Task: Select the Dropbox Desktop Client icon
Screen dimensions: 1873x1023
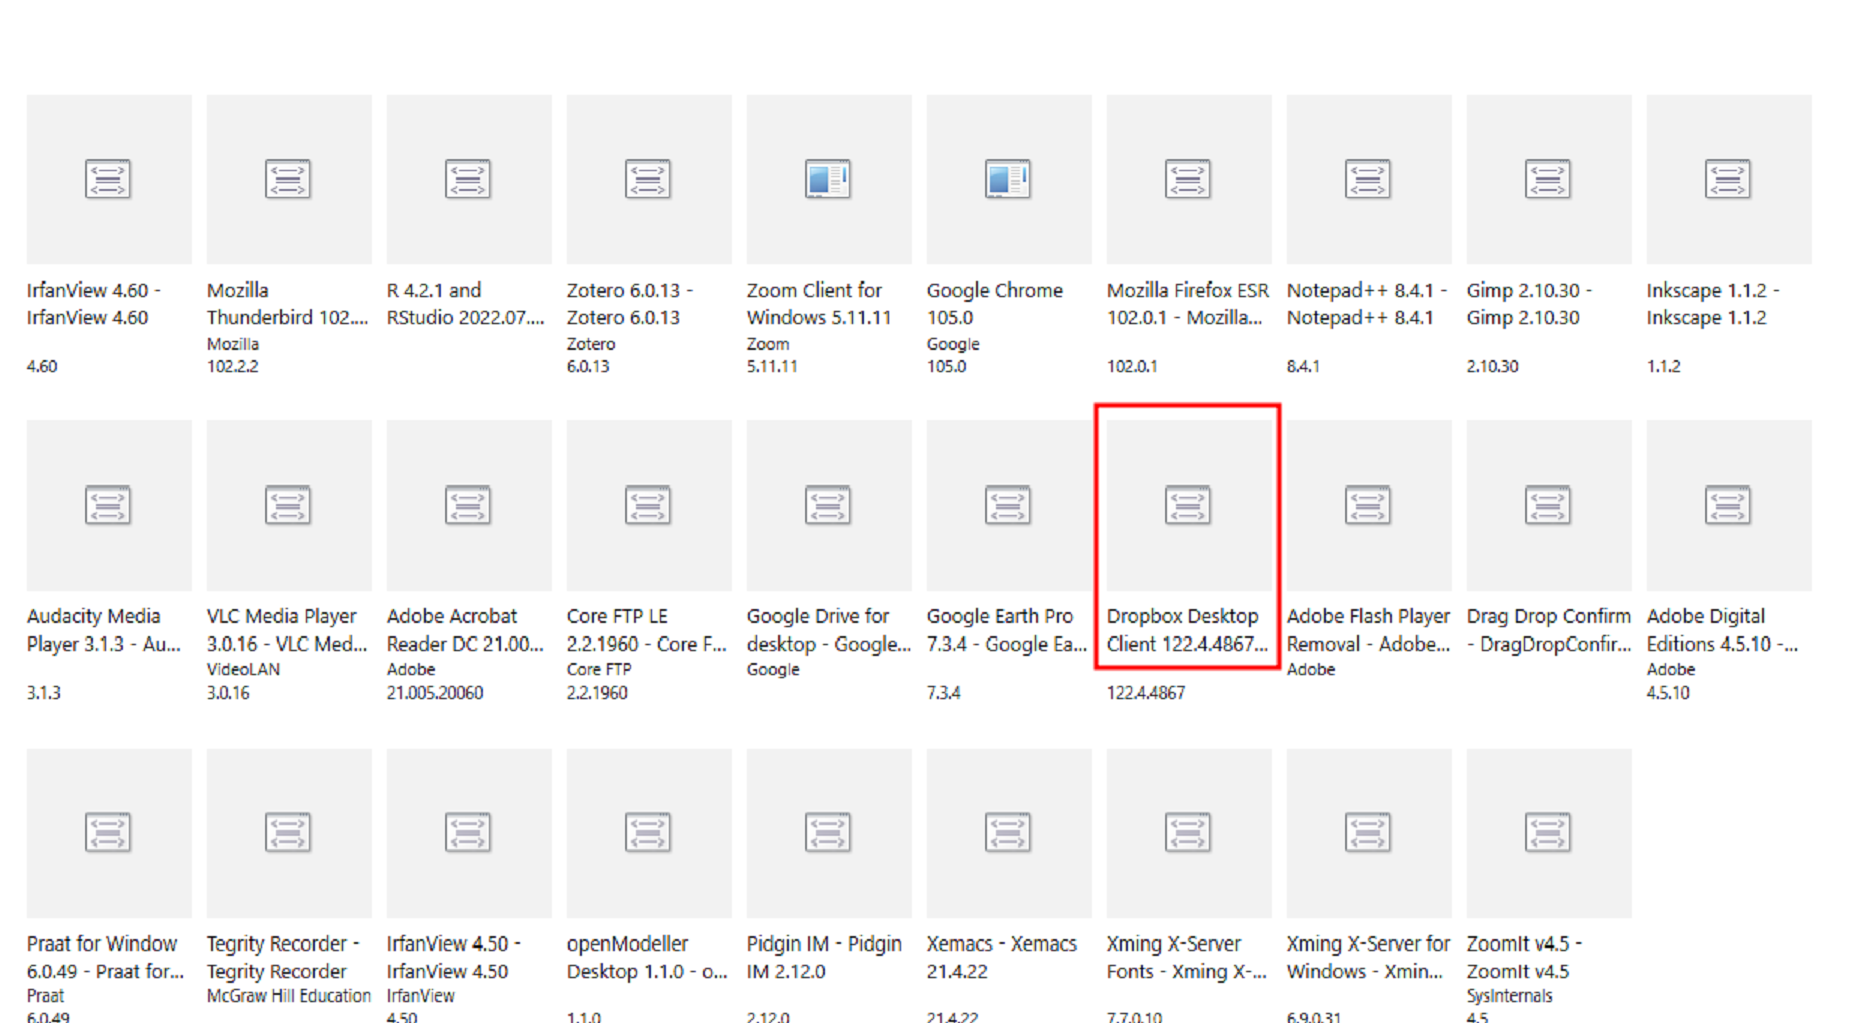Action: [1188, 505]
